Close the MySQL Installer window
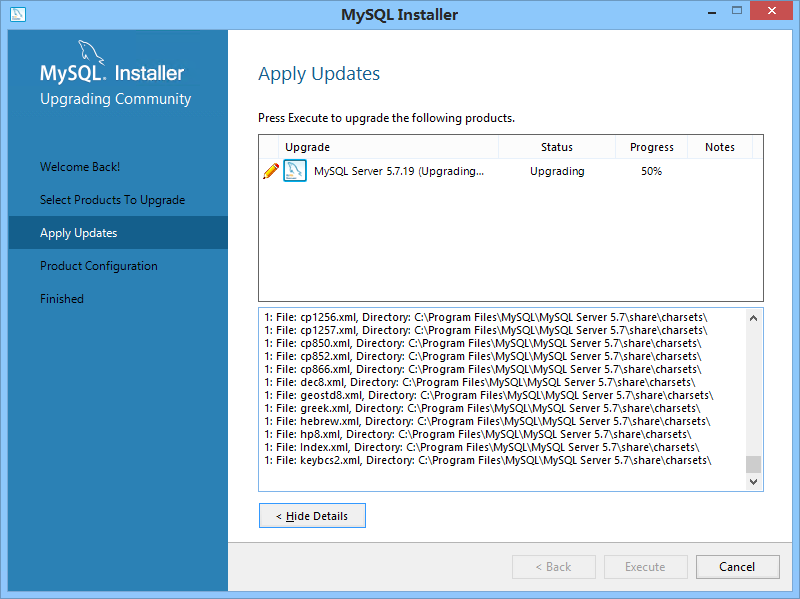Viewport: 800px width, 599px height. [x=771, y=11]
